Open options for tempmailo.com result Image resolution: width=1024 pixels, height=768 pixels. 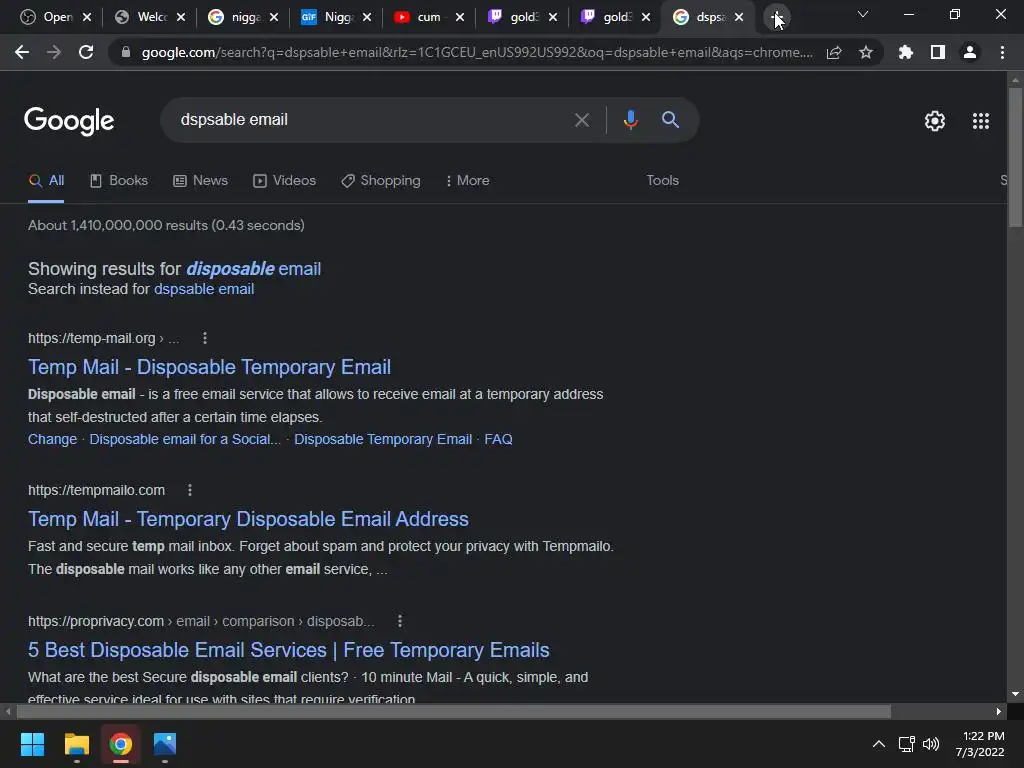point(189,490)
